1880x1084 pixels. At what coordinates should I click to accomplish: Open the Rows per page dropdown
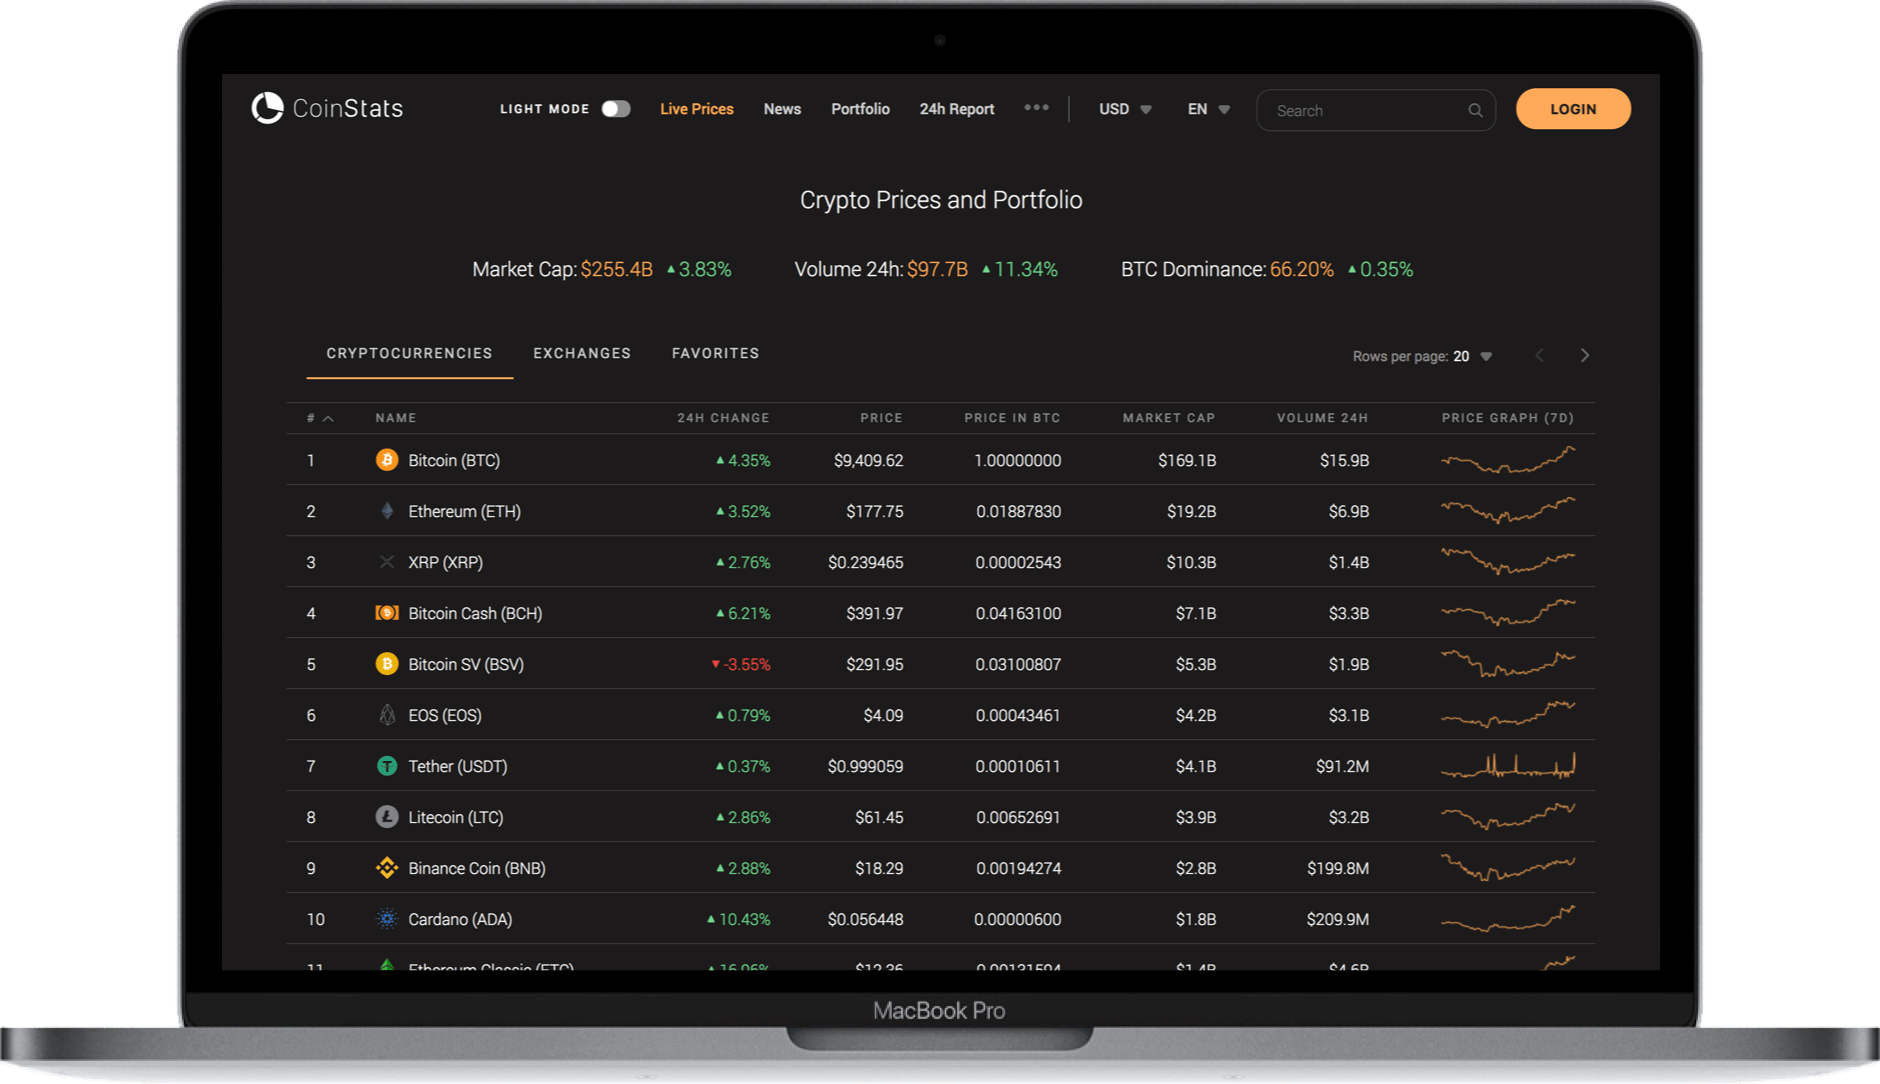1472,356
